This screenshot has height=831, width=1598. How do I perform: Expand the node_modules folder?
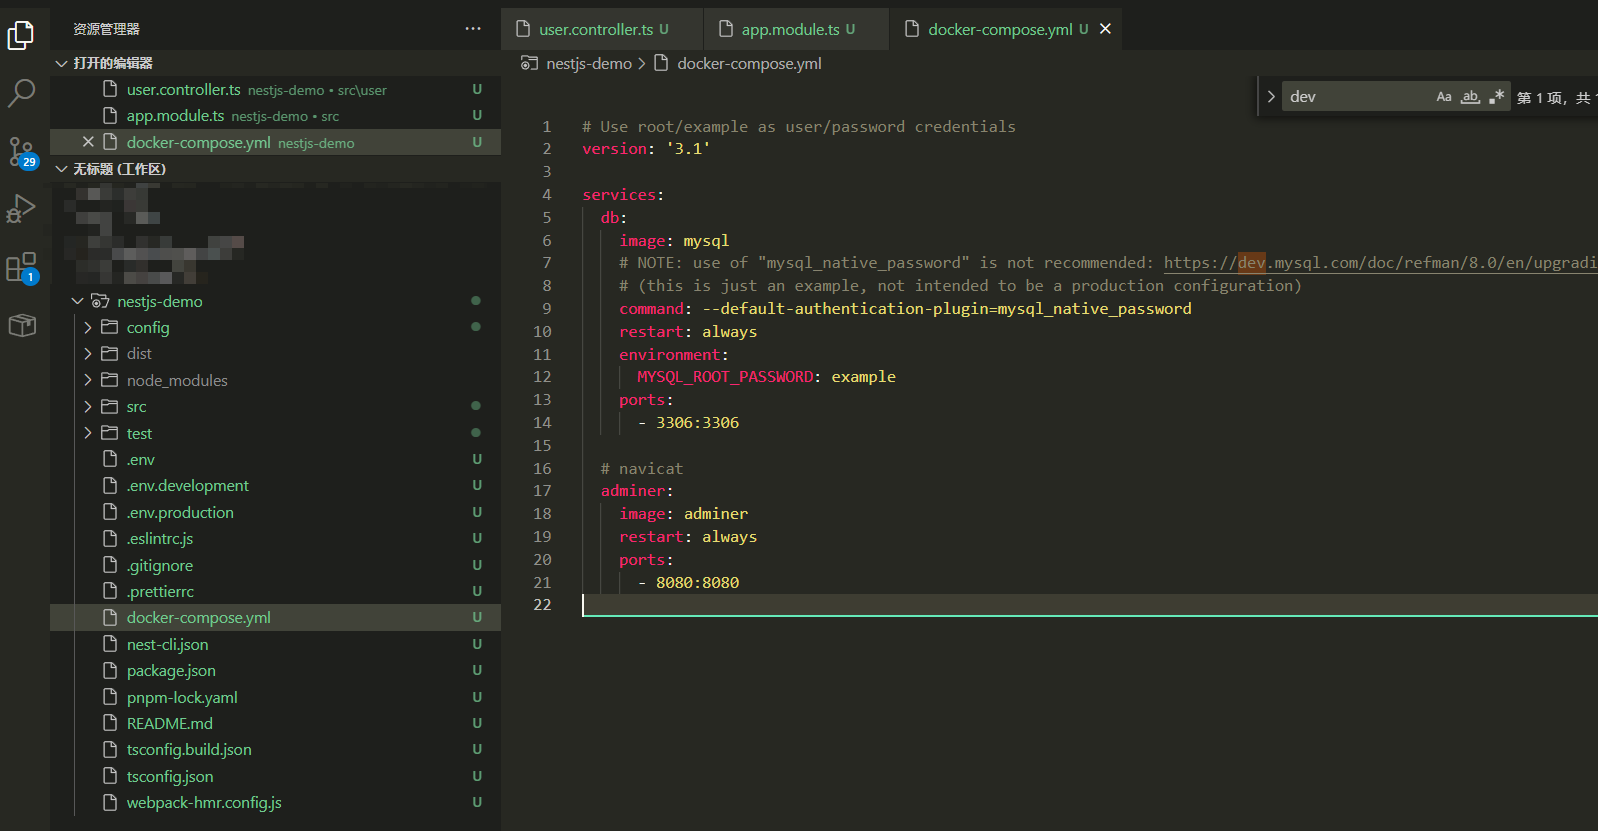(88, 380)
